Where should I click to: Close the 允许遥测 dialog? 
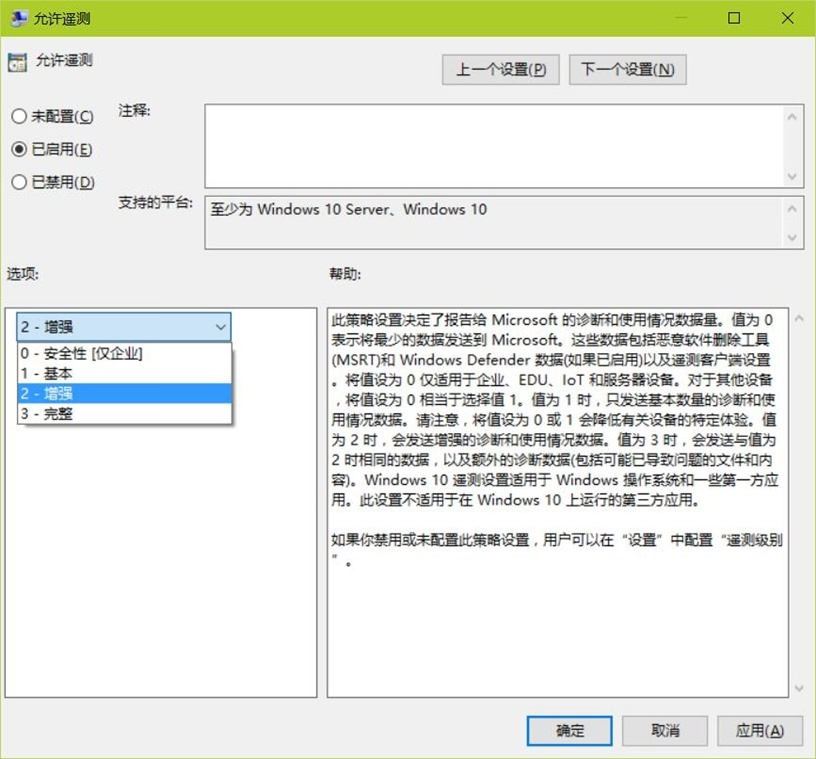(x=787, y=18)
